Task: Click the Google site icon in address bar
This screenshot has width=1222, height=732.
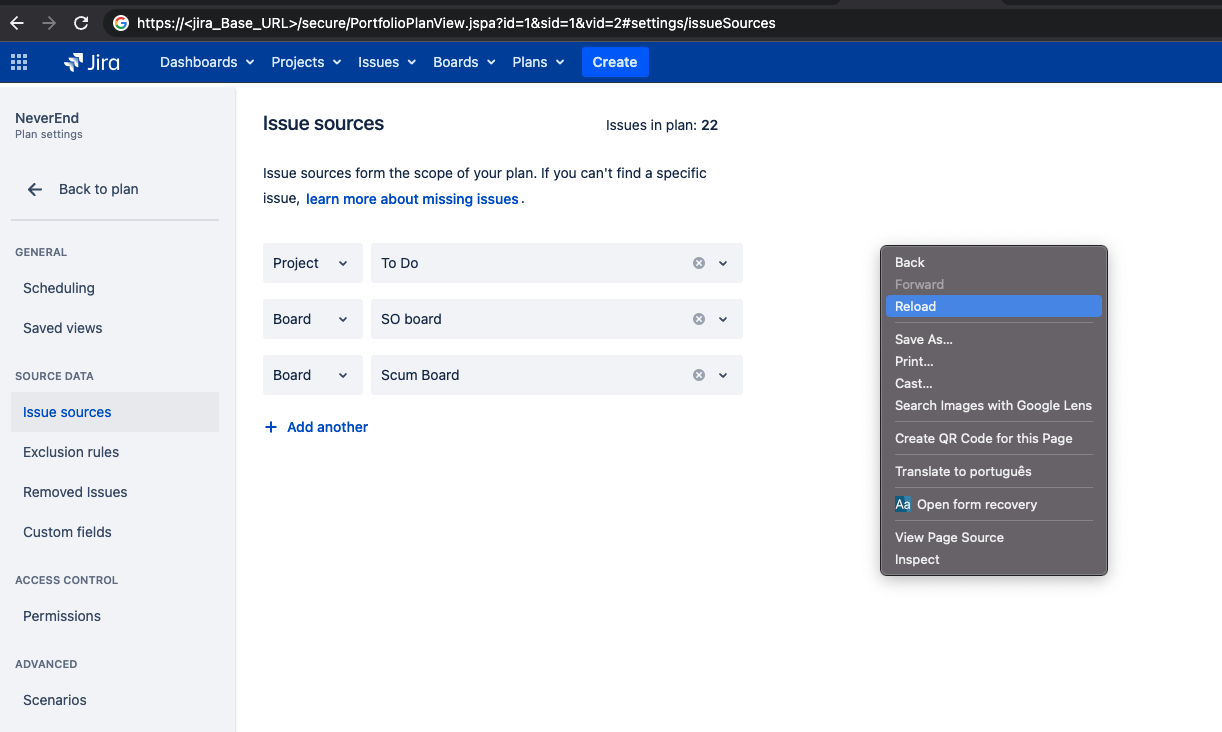Action: click(121, 22)
